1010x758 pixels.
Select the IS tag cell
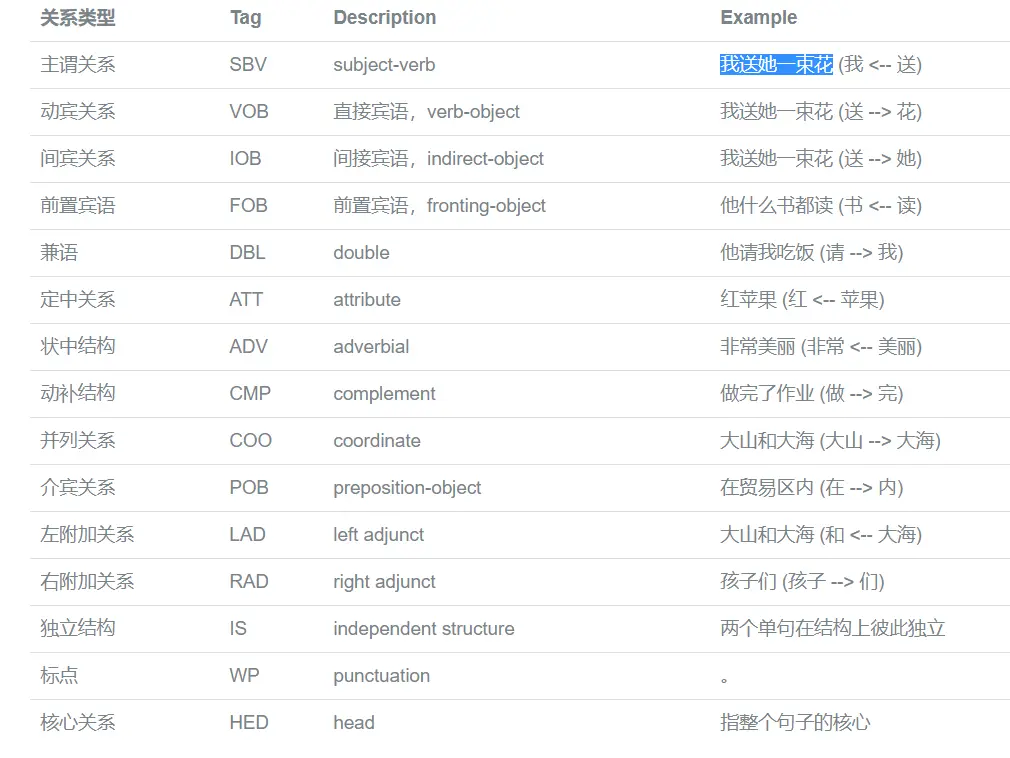[x=238, y=629]
